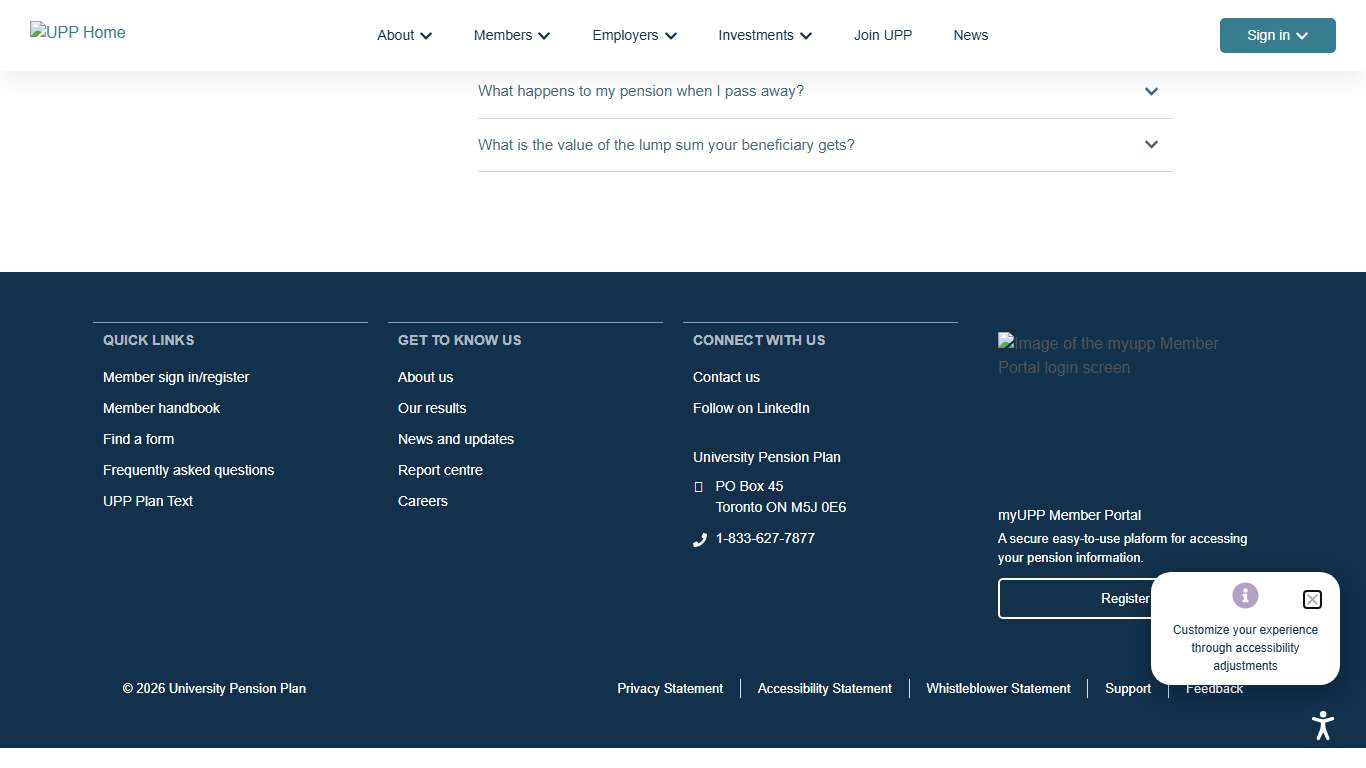
Task: Open the About dropdown menu
Action: [x=404, y=35]
